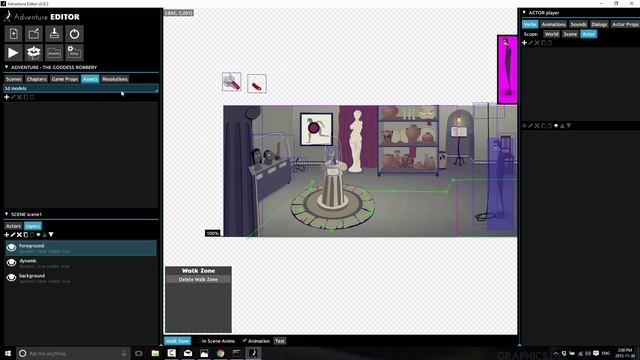Click the New project icon button
The height and width of the screenshot is (360, 640).
(x=13, y=34)
